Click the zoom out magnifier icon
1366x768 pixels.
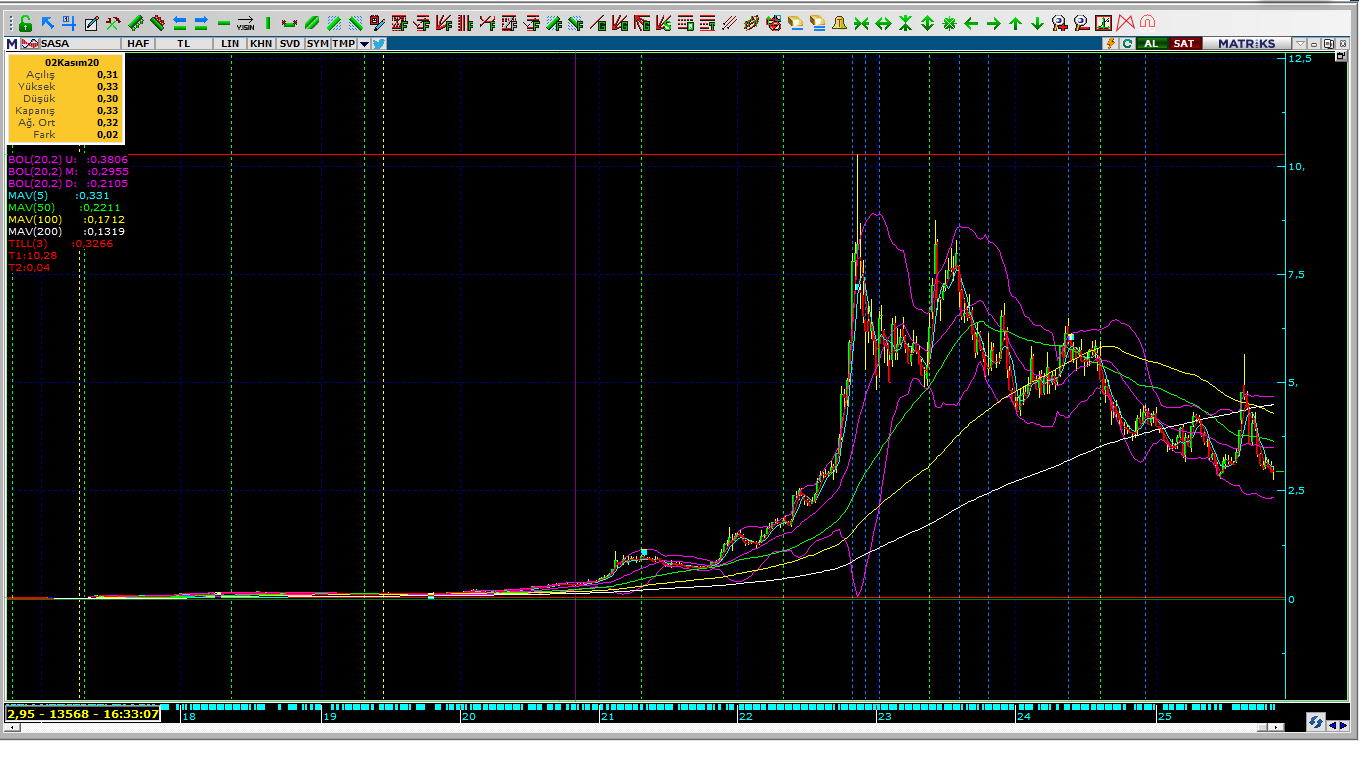(1081, 23)
